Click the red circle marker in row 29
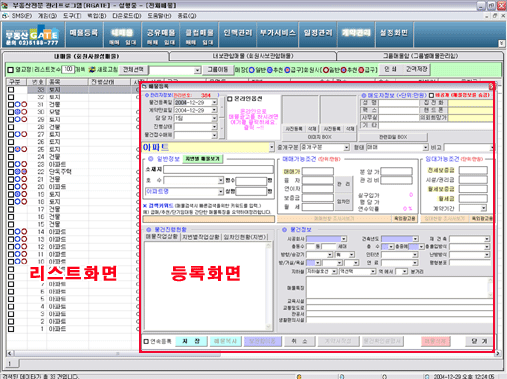The width and height of the screenshot is (507, 379). click(x=24, y=119)
